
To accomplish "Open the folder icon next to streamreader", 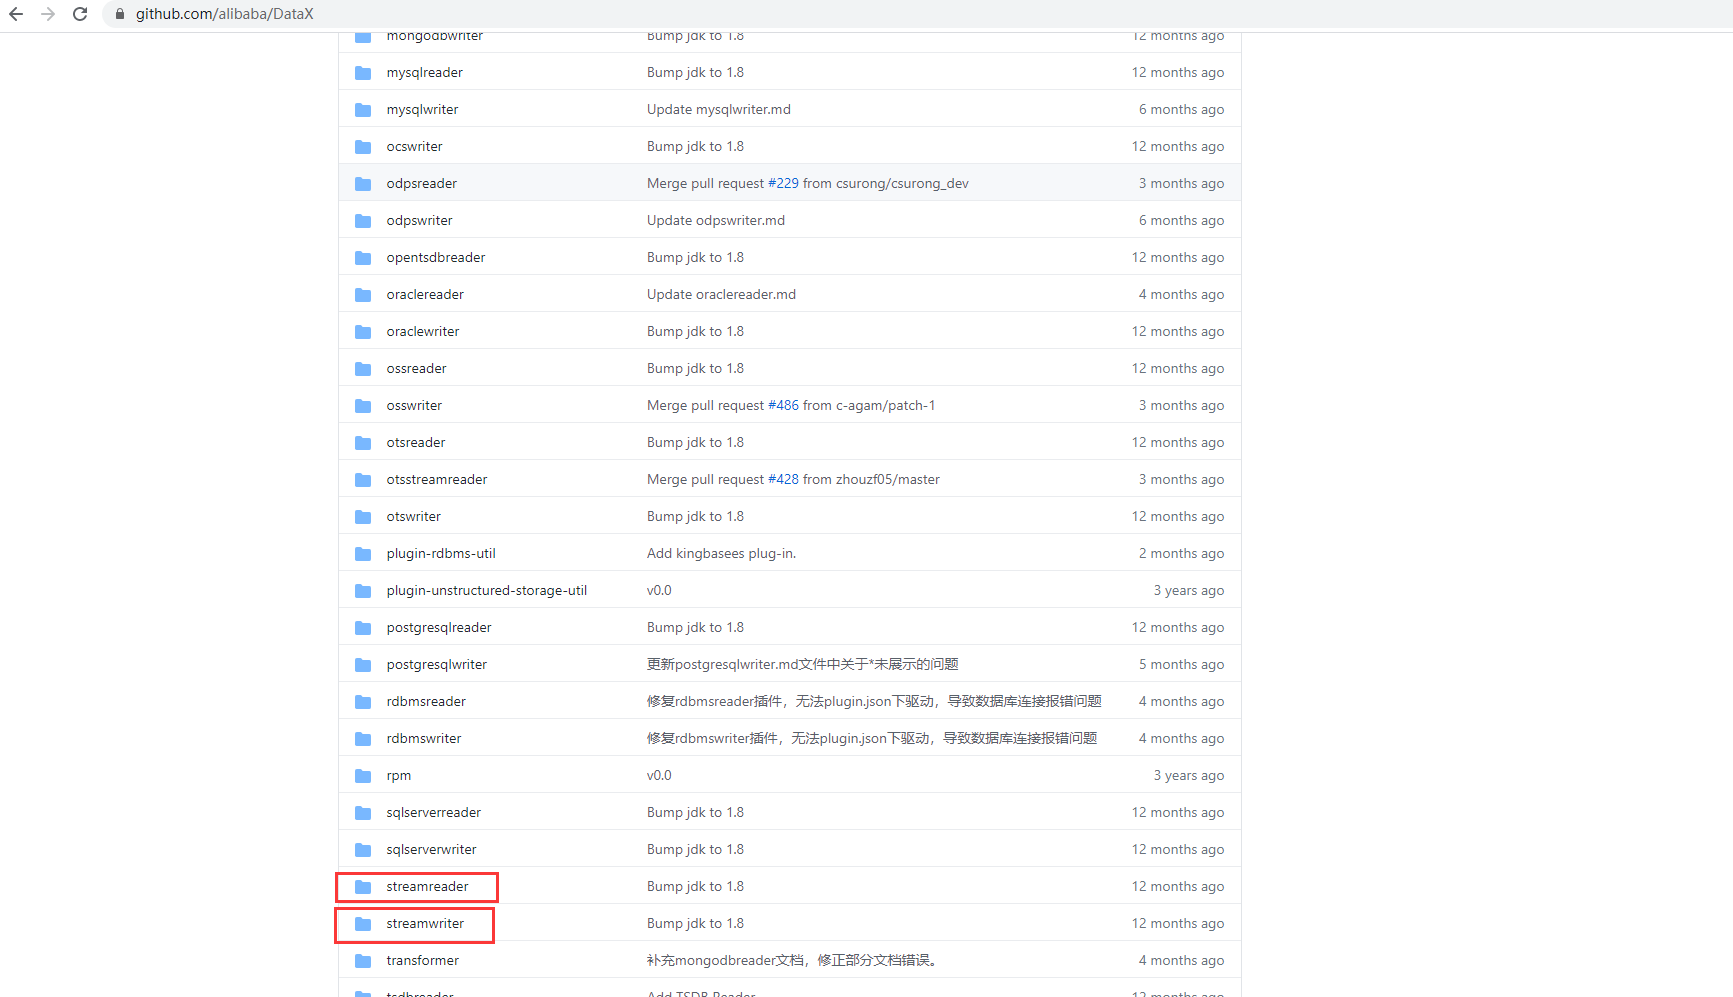I will pos(363,887).
